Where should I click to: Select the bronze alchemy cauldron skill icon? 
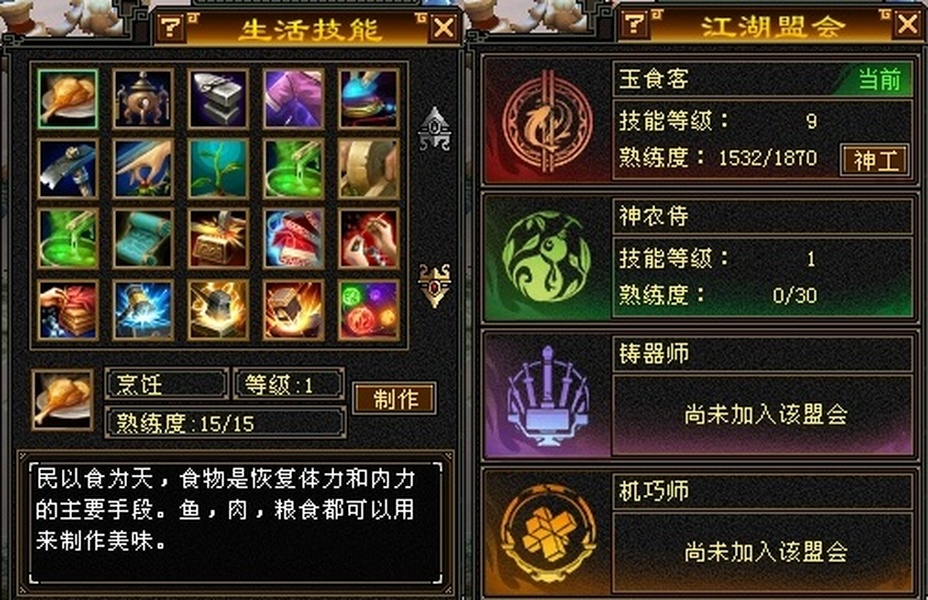coord(143,99)
